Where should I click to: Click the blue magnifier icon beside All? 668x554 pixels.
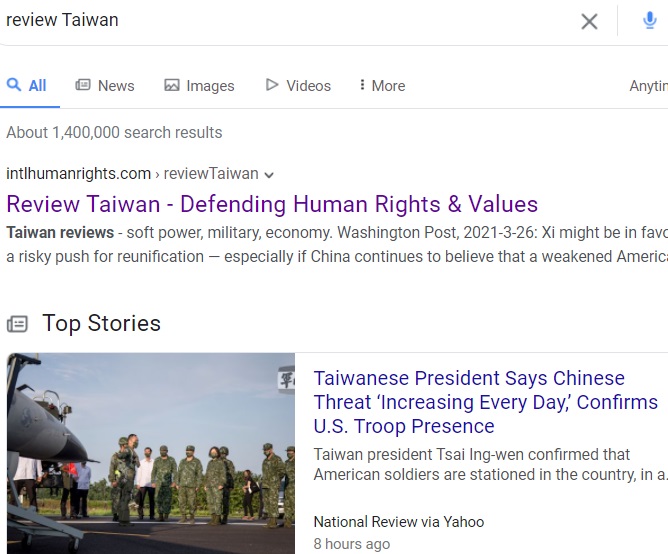tap(14, 84)
